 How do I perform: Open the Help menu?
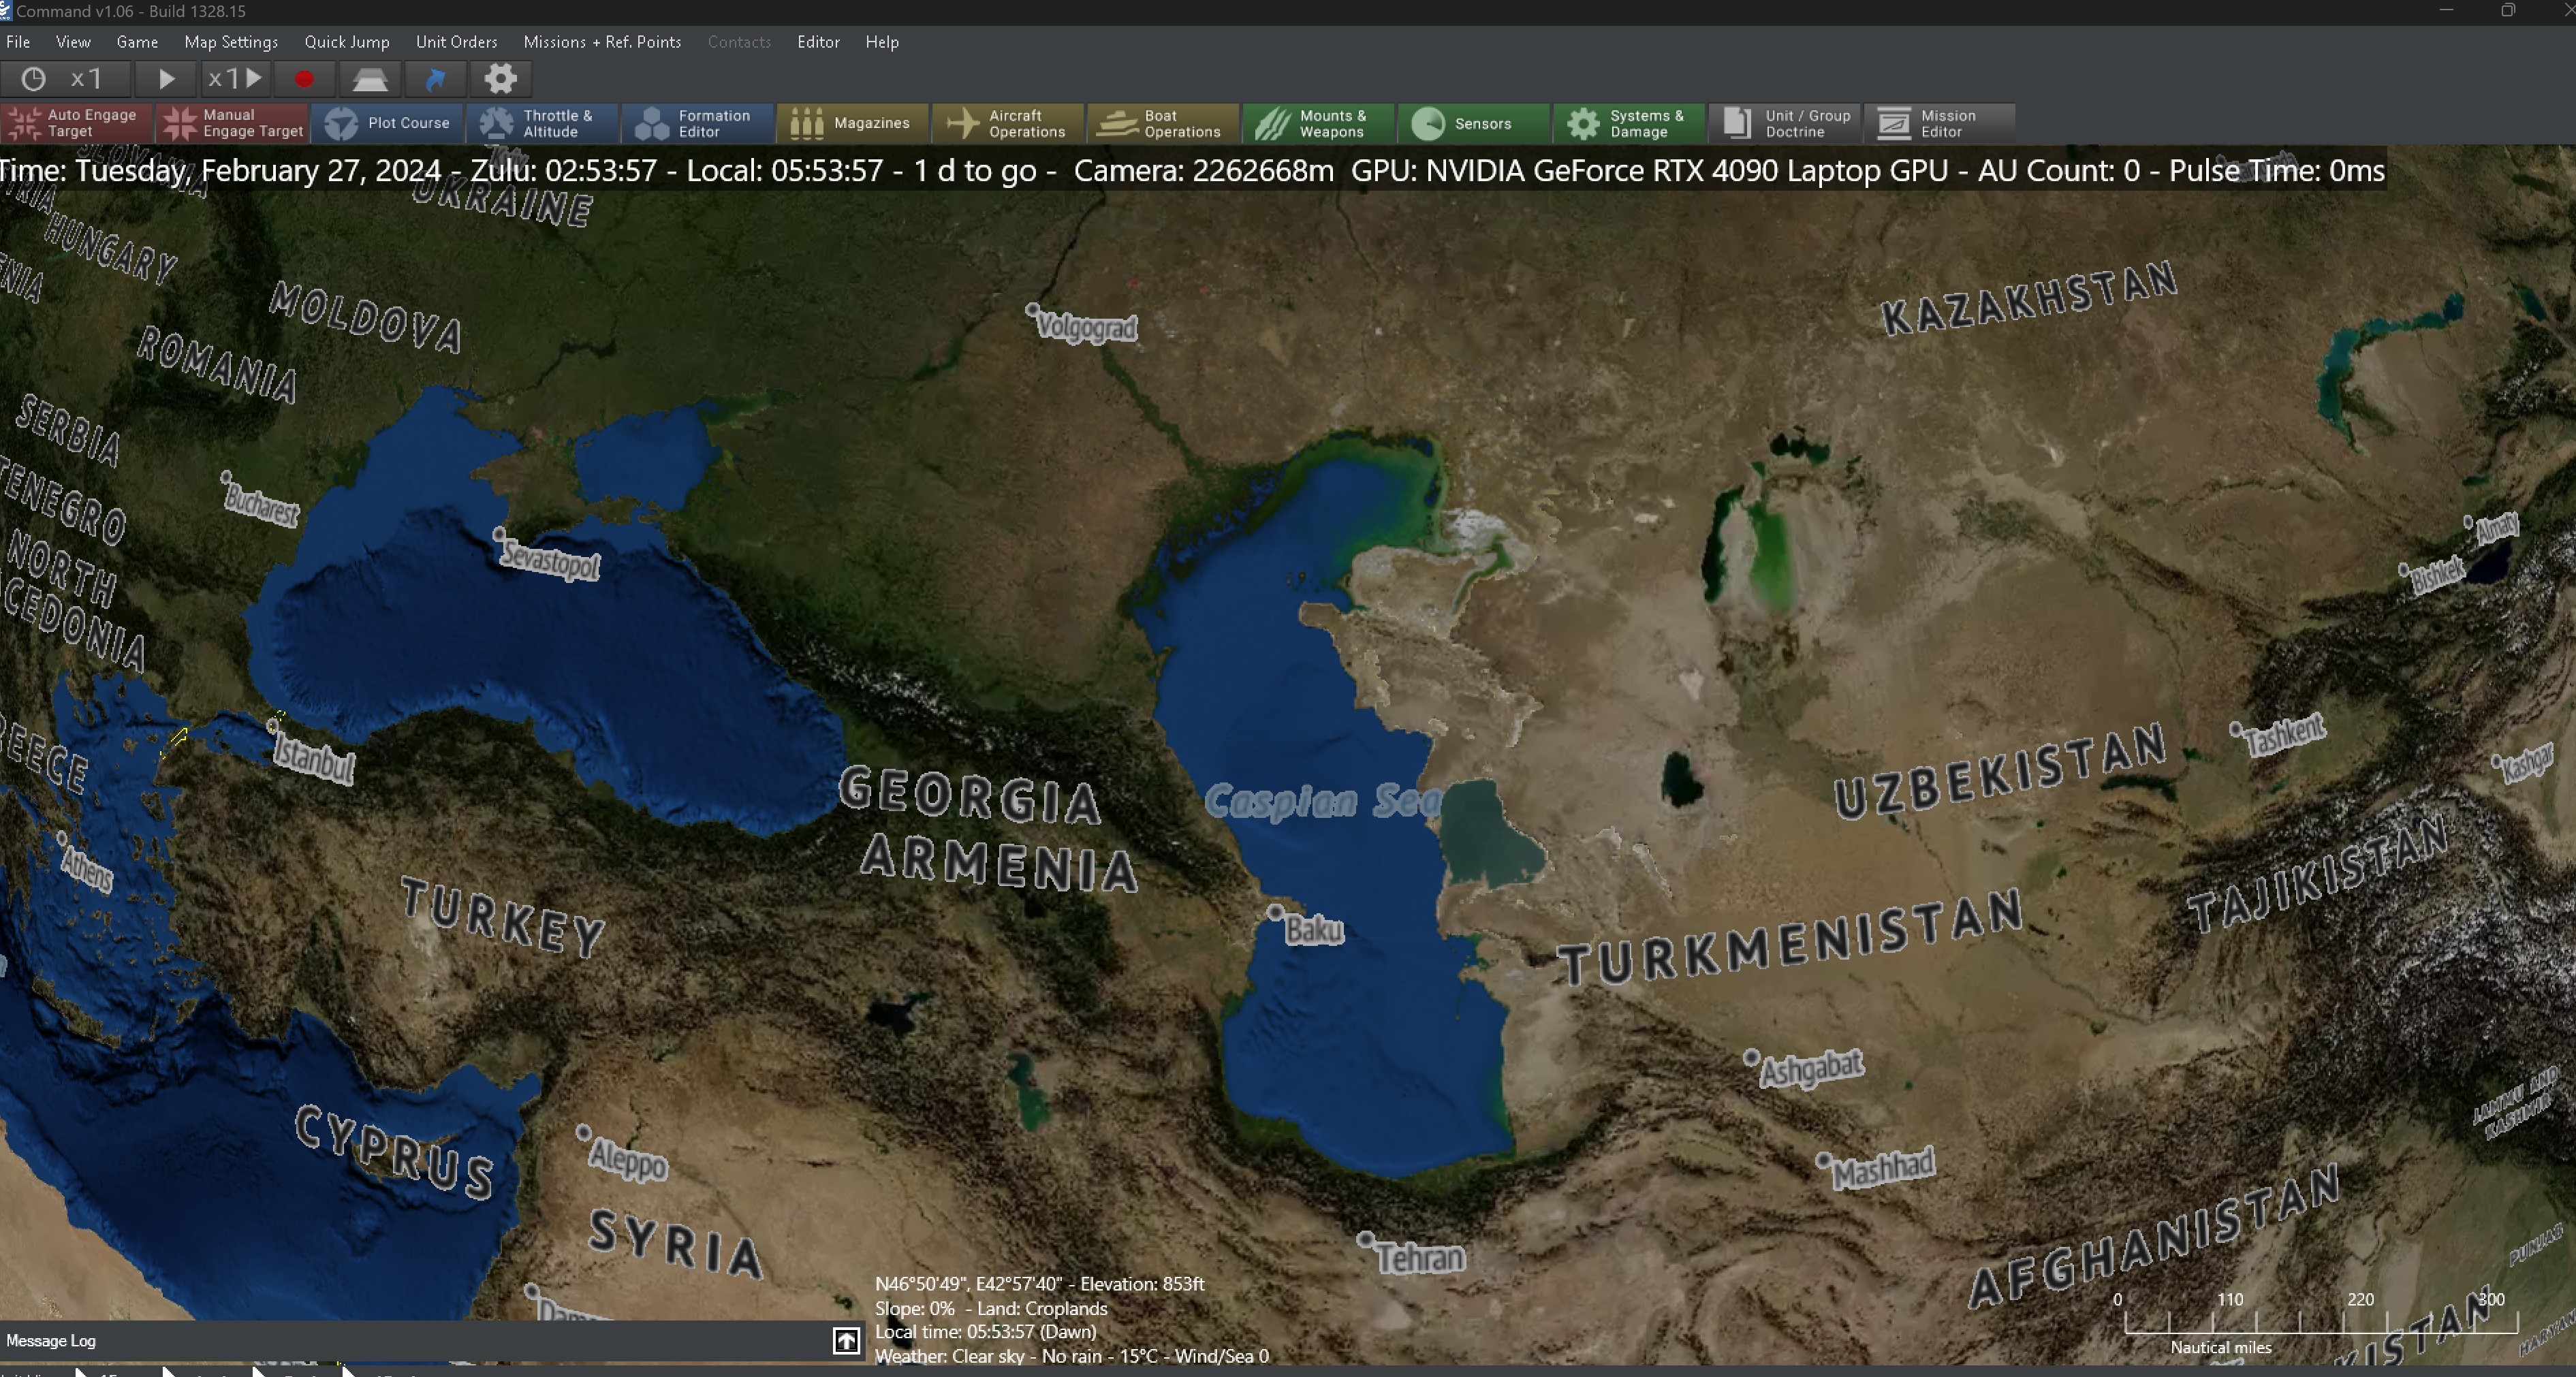point(882,42)
